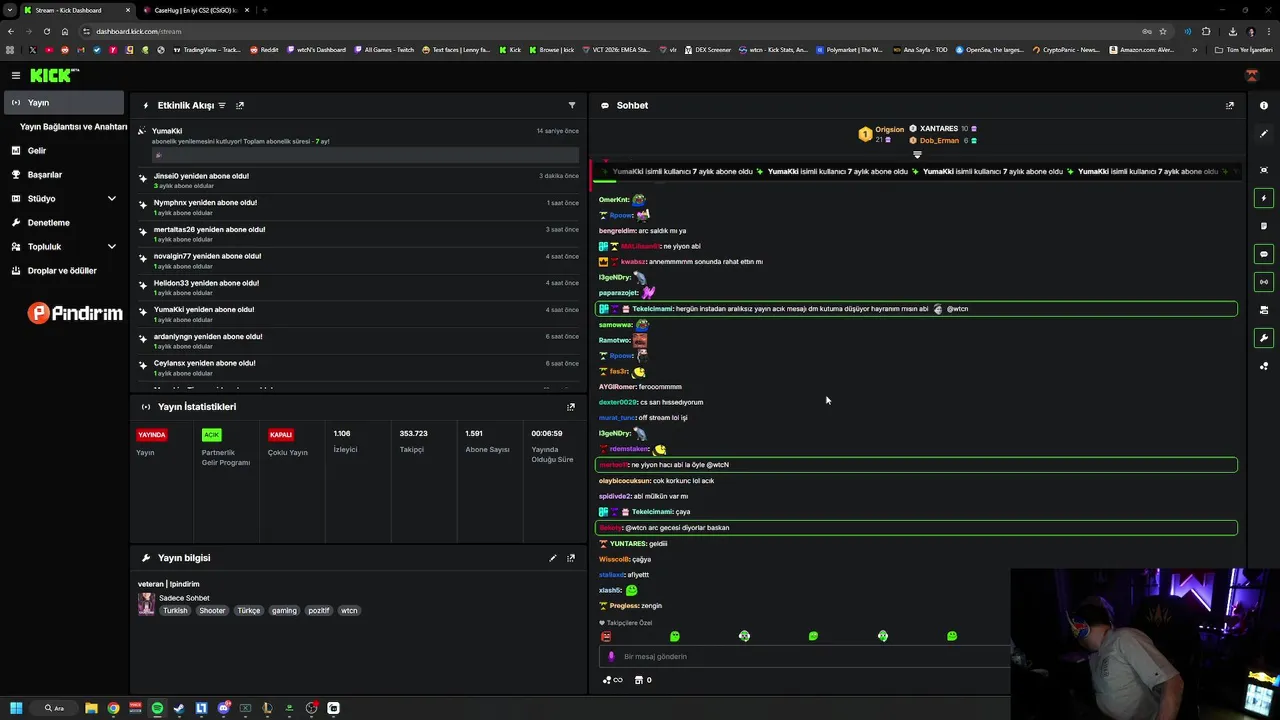The image size is (1280, 720).
Task: Pop out the Yayın İstatistikleri panel
Action: [x=571, y=407]
